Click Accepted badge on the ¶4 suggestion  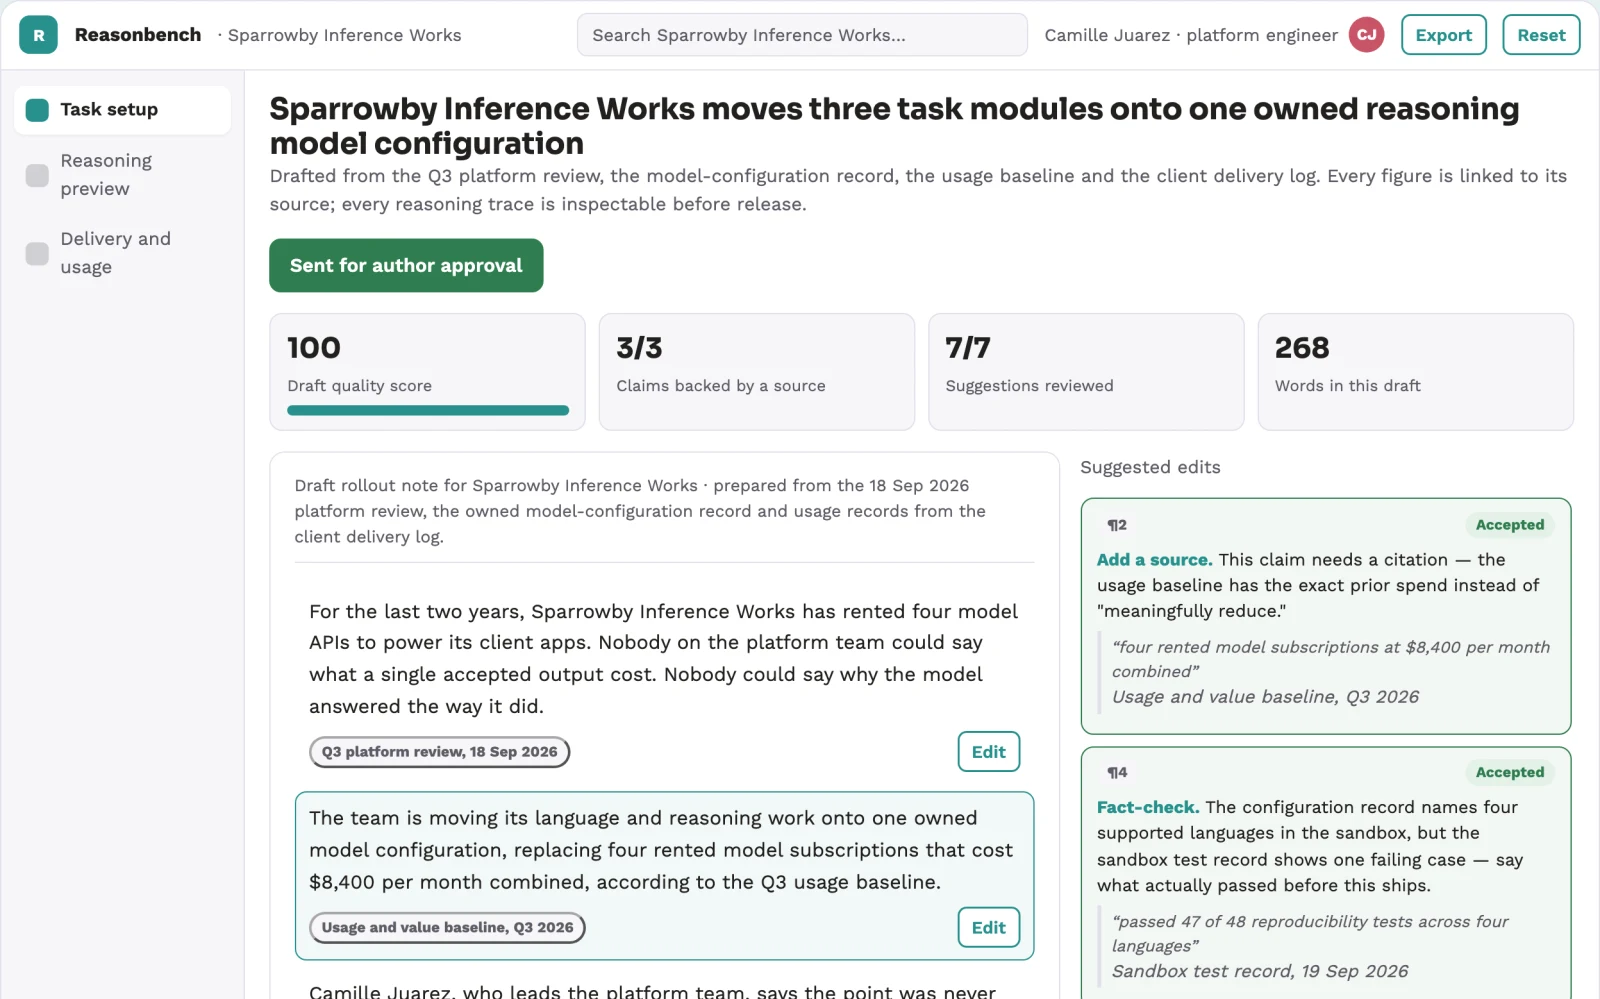[1510, 772]
